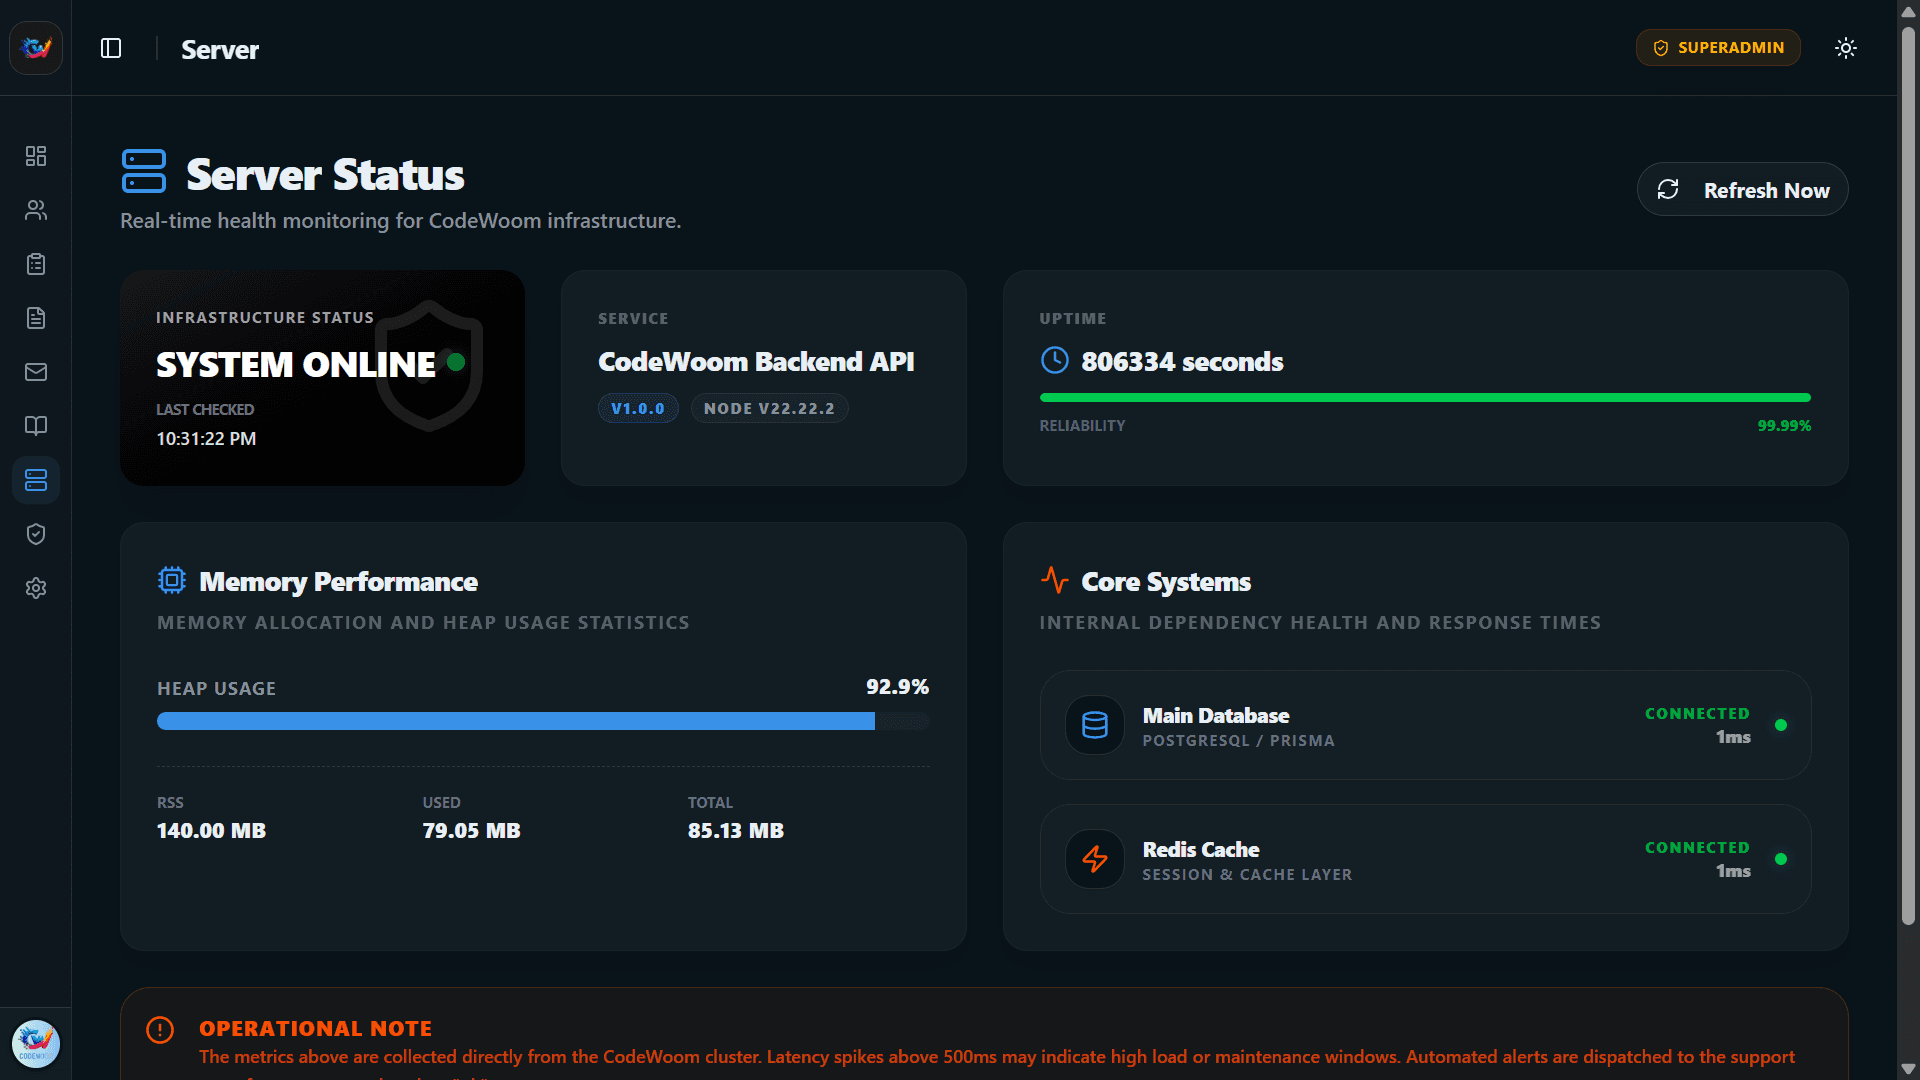
Task: Click the Main Database card
Action: click(1425, 725)
